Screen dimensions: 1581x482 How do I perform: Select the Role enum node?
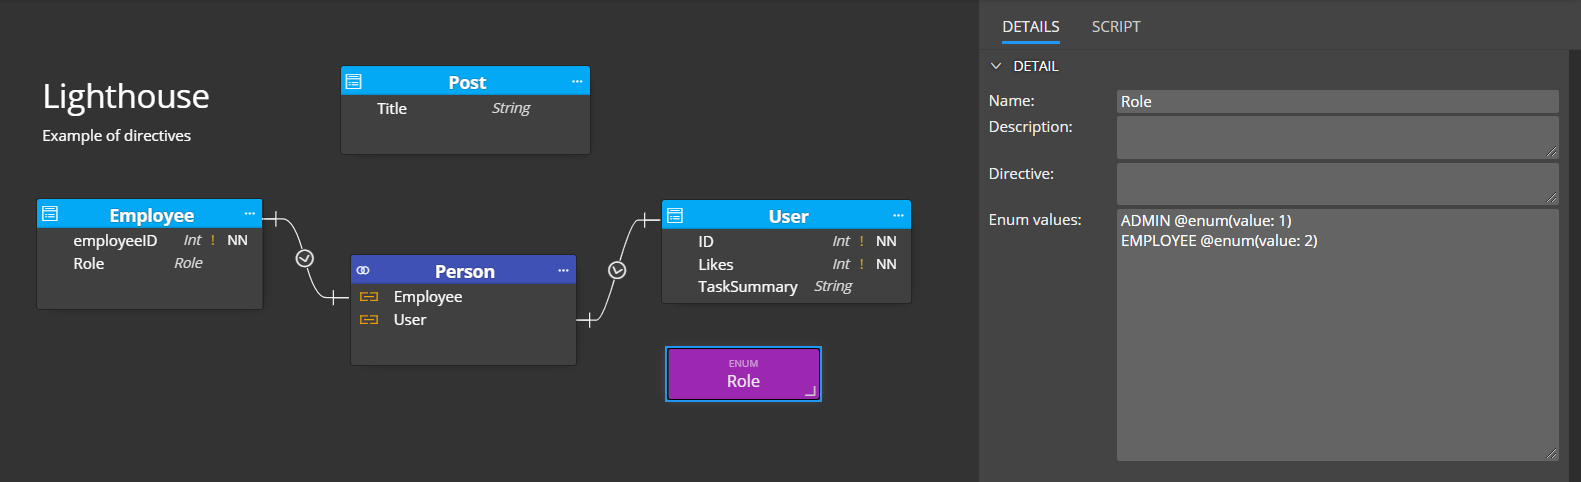(743, 374)
